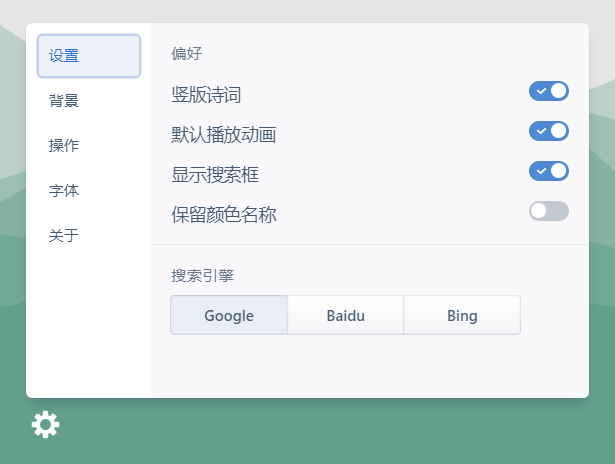The height and width of the screenshot is (464, 615).
Task: Click the 偏好 section heading
Action: tap(186, 54)
